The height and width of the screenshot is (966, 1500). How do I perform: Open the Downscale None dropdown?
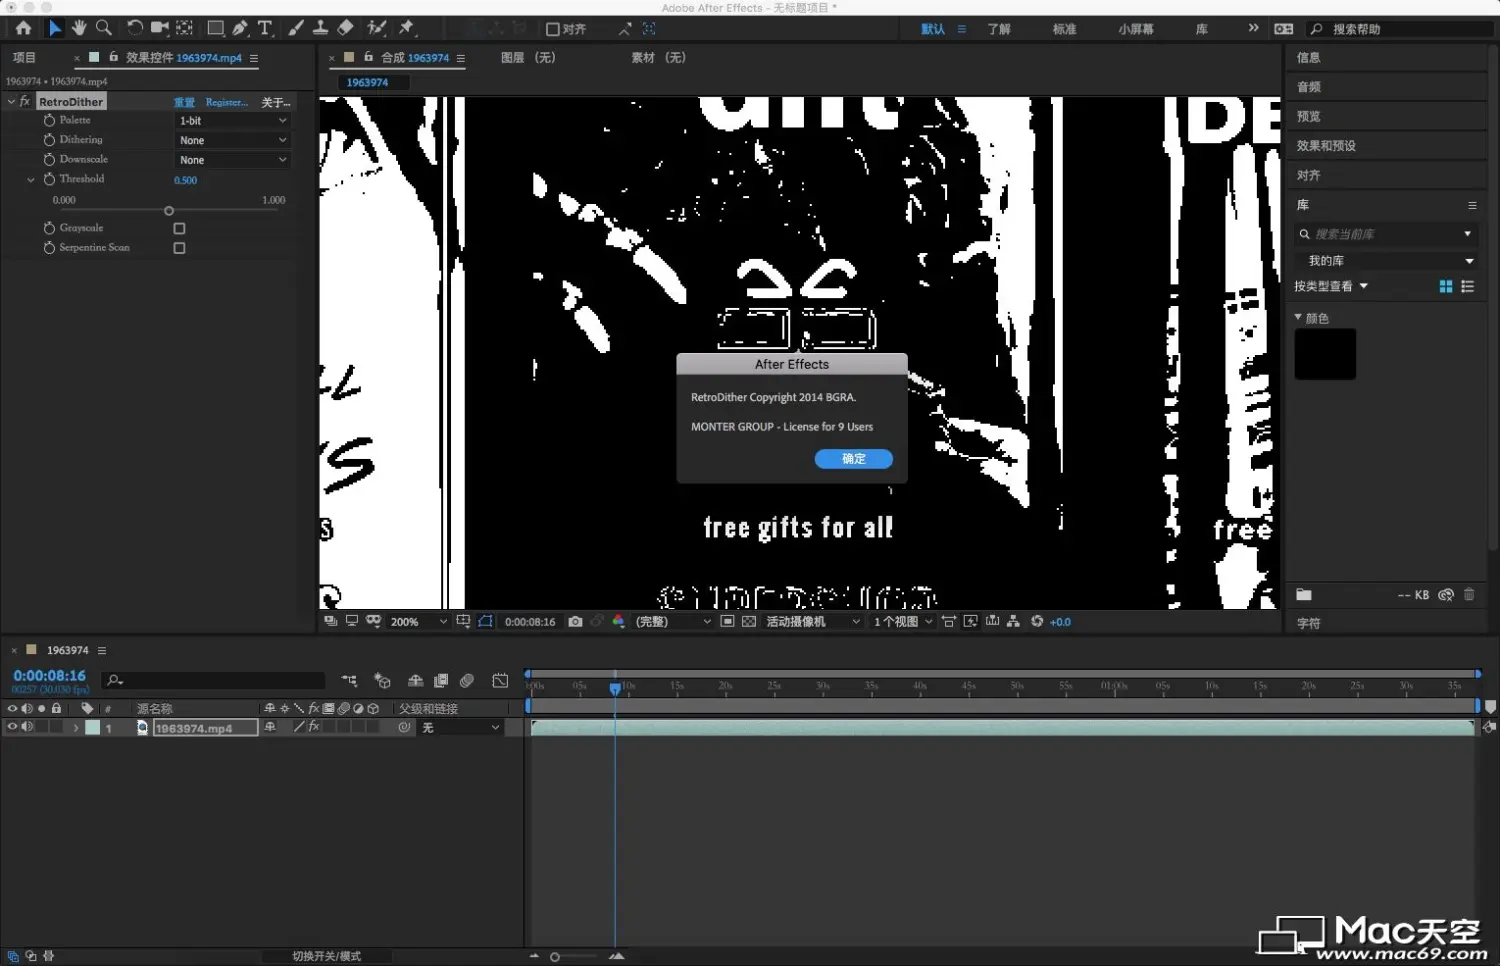(232, 160)
